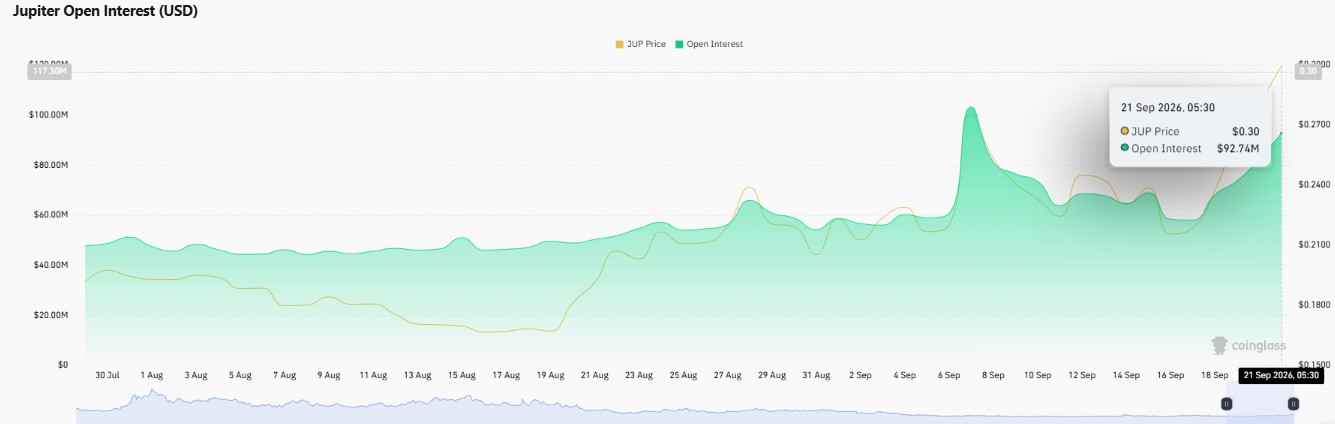The width and height of the screenshot is (1335, 424).
Task: Click the 15 Aug date label
Action: coord(461,375)
